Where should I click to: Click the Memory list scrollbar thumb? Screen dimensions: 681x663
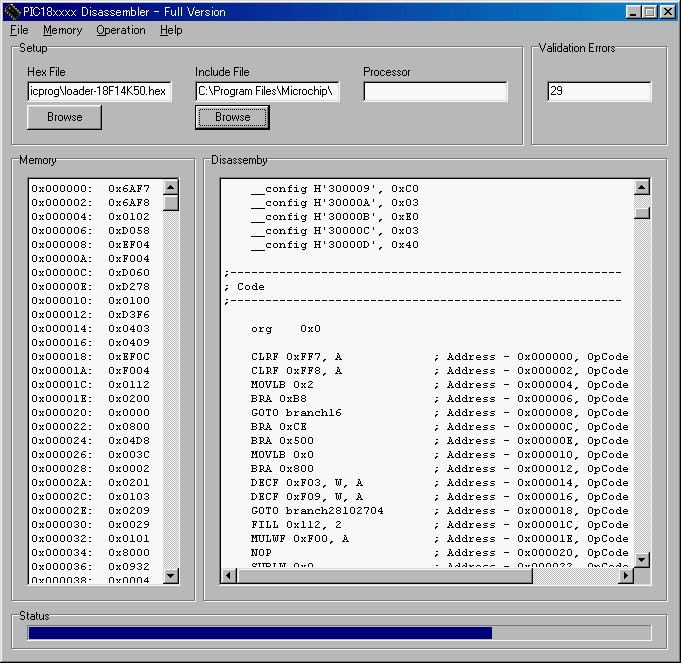[x=171, y=203]
